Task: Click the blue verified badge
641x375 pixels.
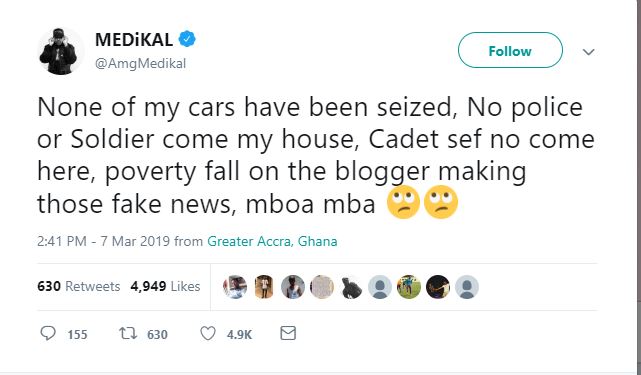Action: click(x=187, y=39)
